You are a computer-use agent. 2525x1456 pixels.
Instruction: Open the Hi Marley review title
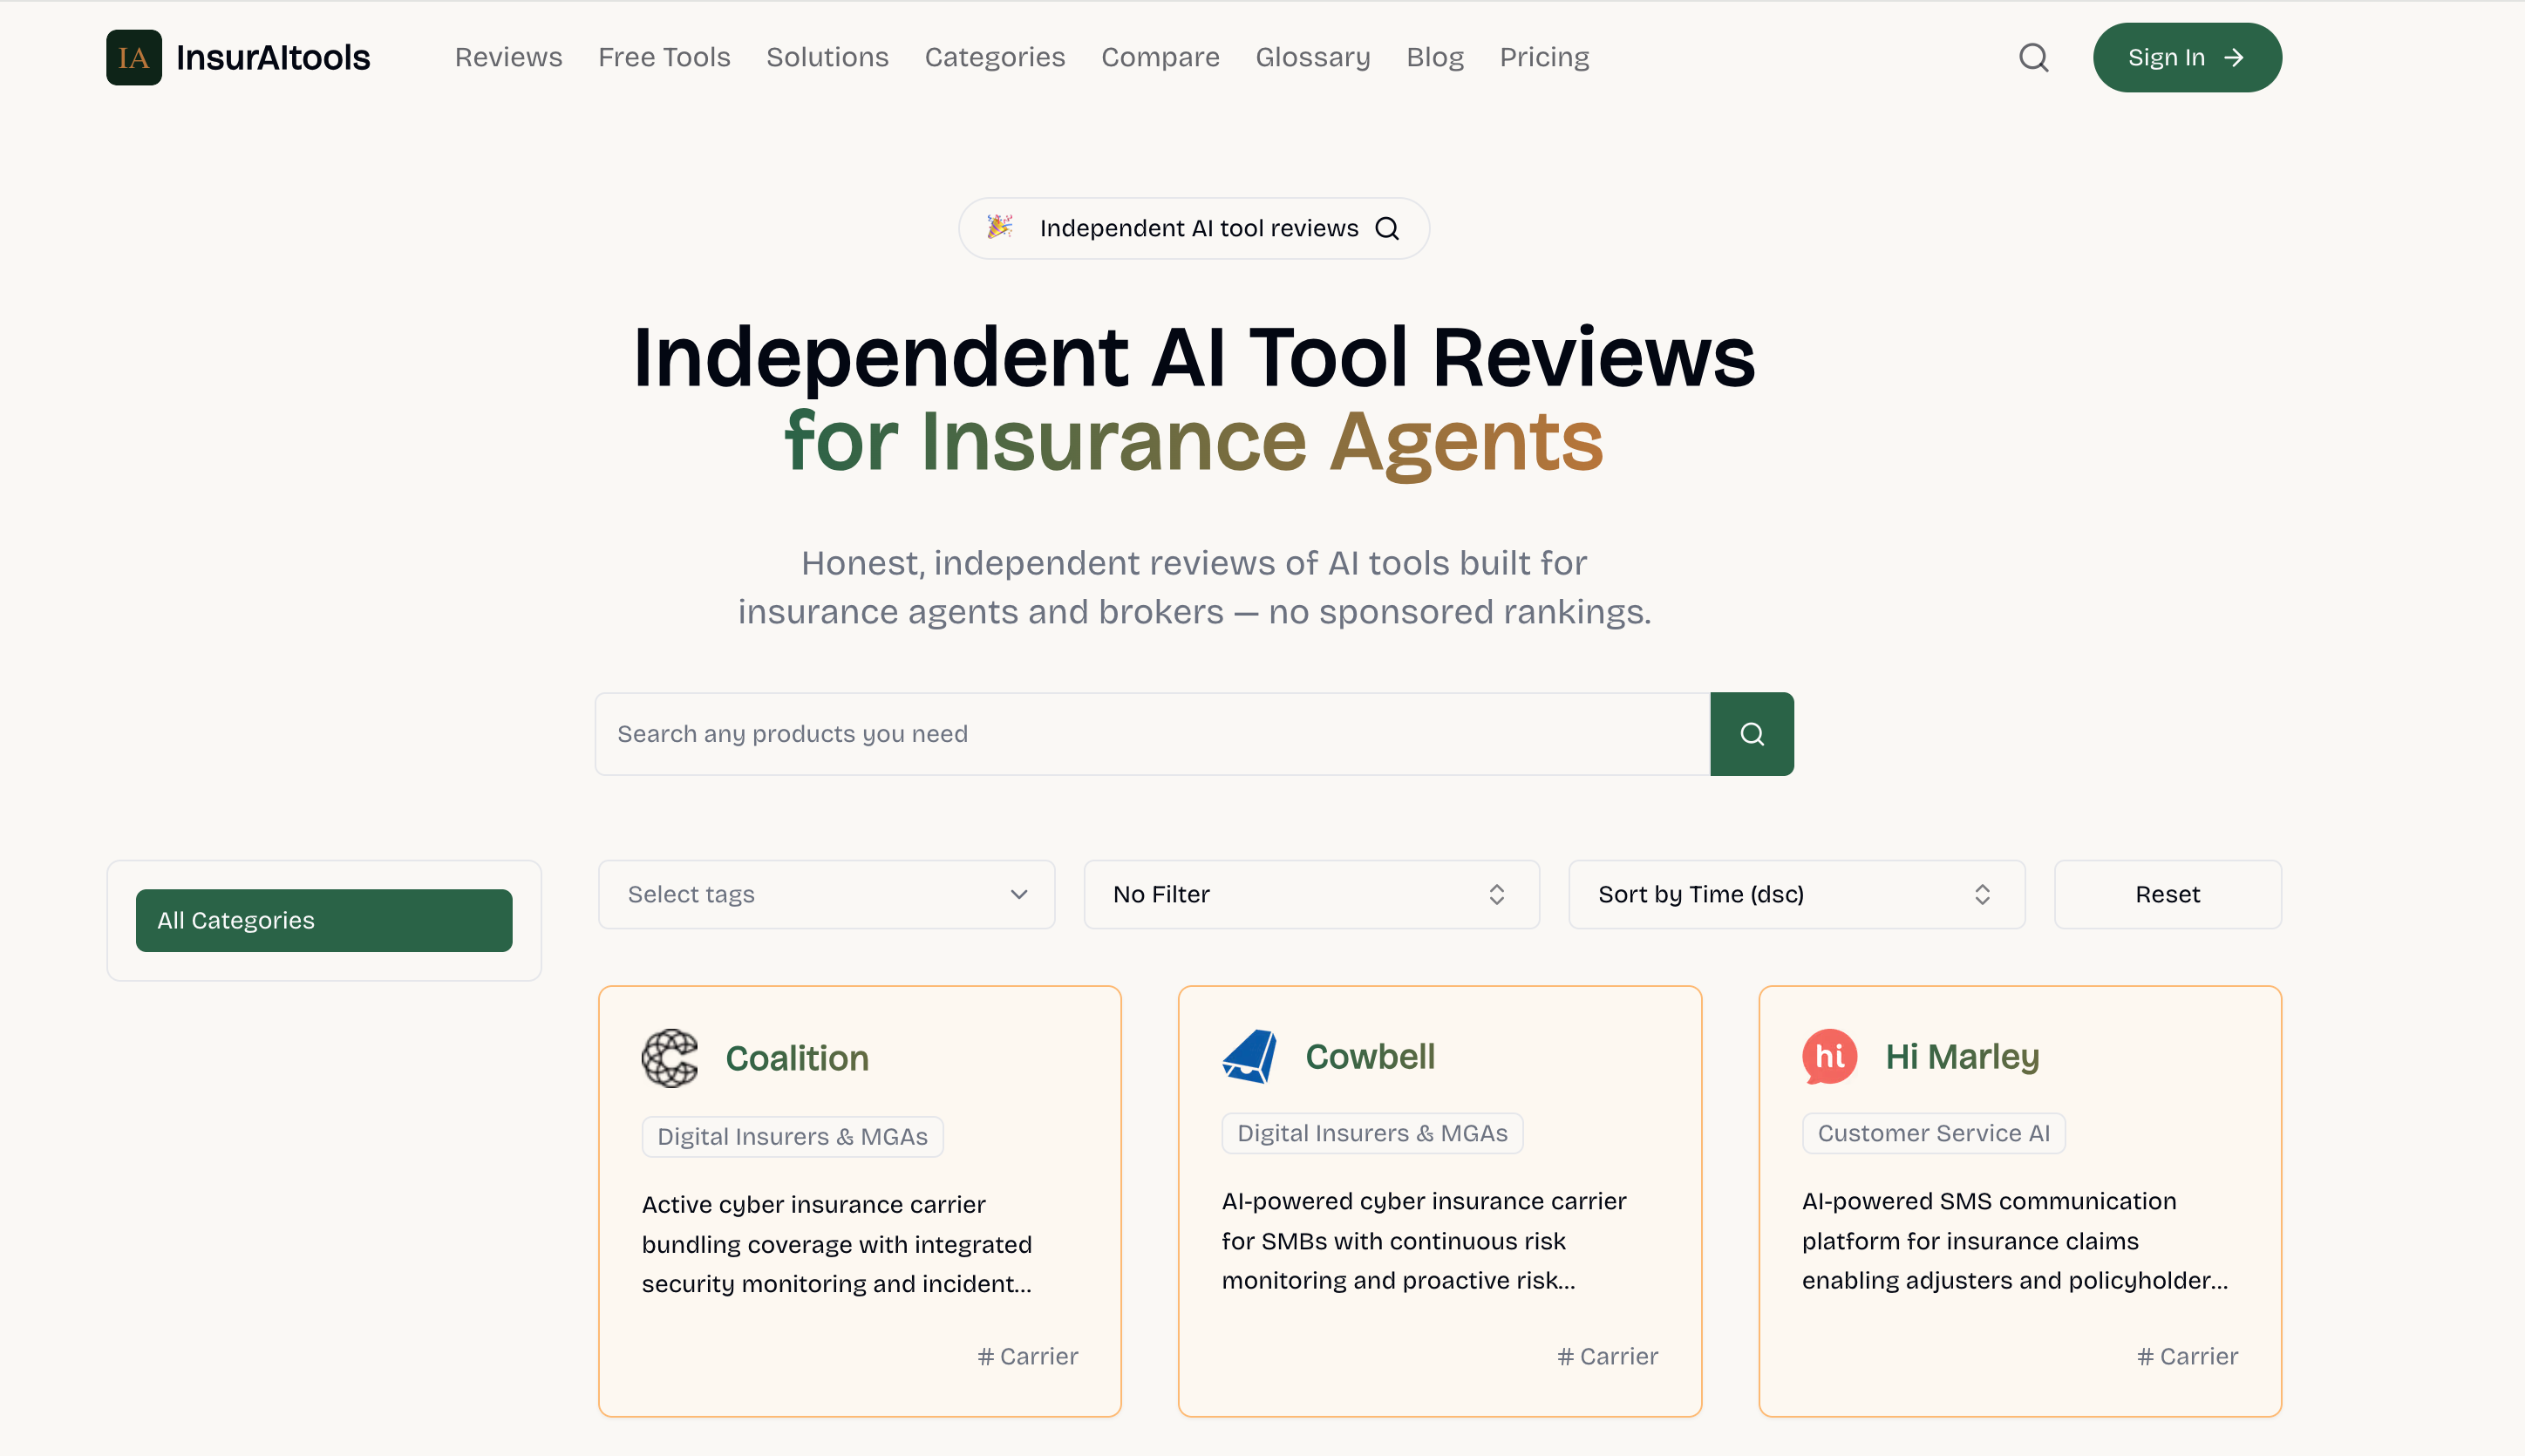(x=1962, y=1056)
